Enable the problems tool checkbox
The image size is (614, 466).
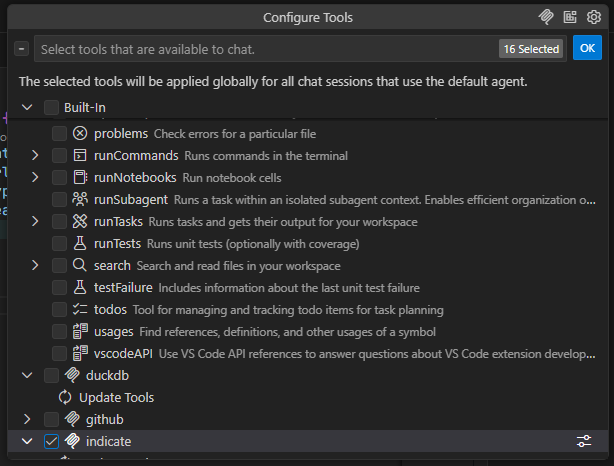tap(59, 134)
